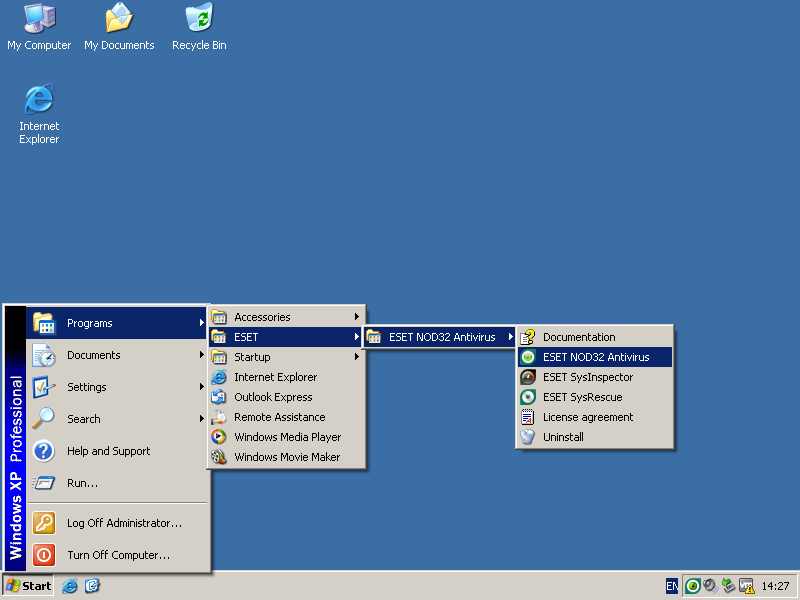800x600 pixels.
Task: Choose Log Off Administrator... in Start menu
Action: point(117,523)
